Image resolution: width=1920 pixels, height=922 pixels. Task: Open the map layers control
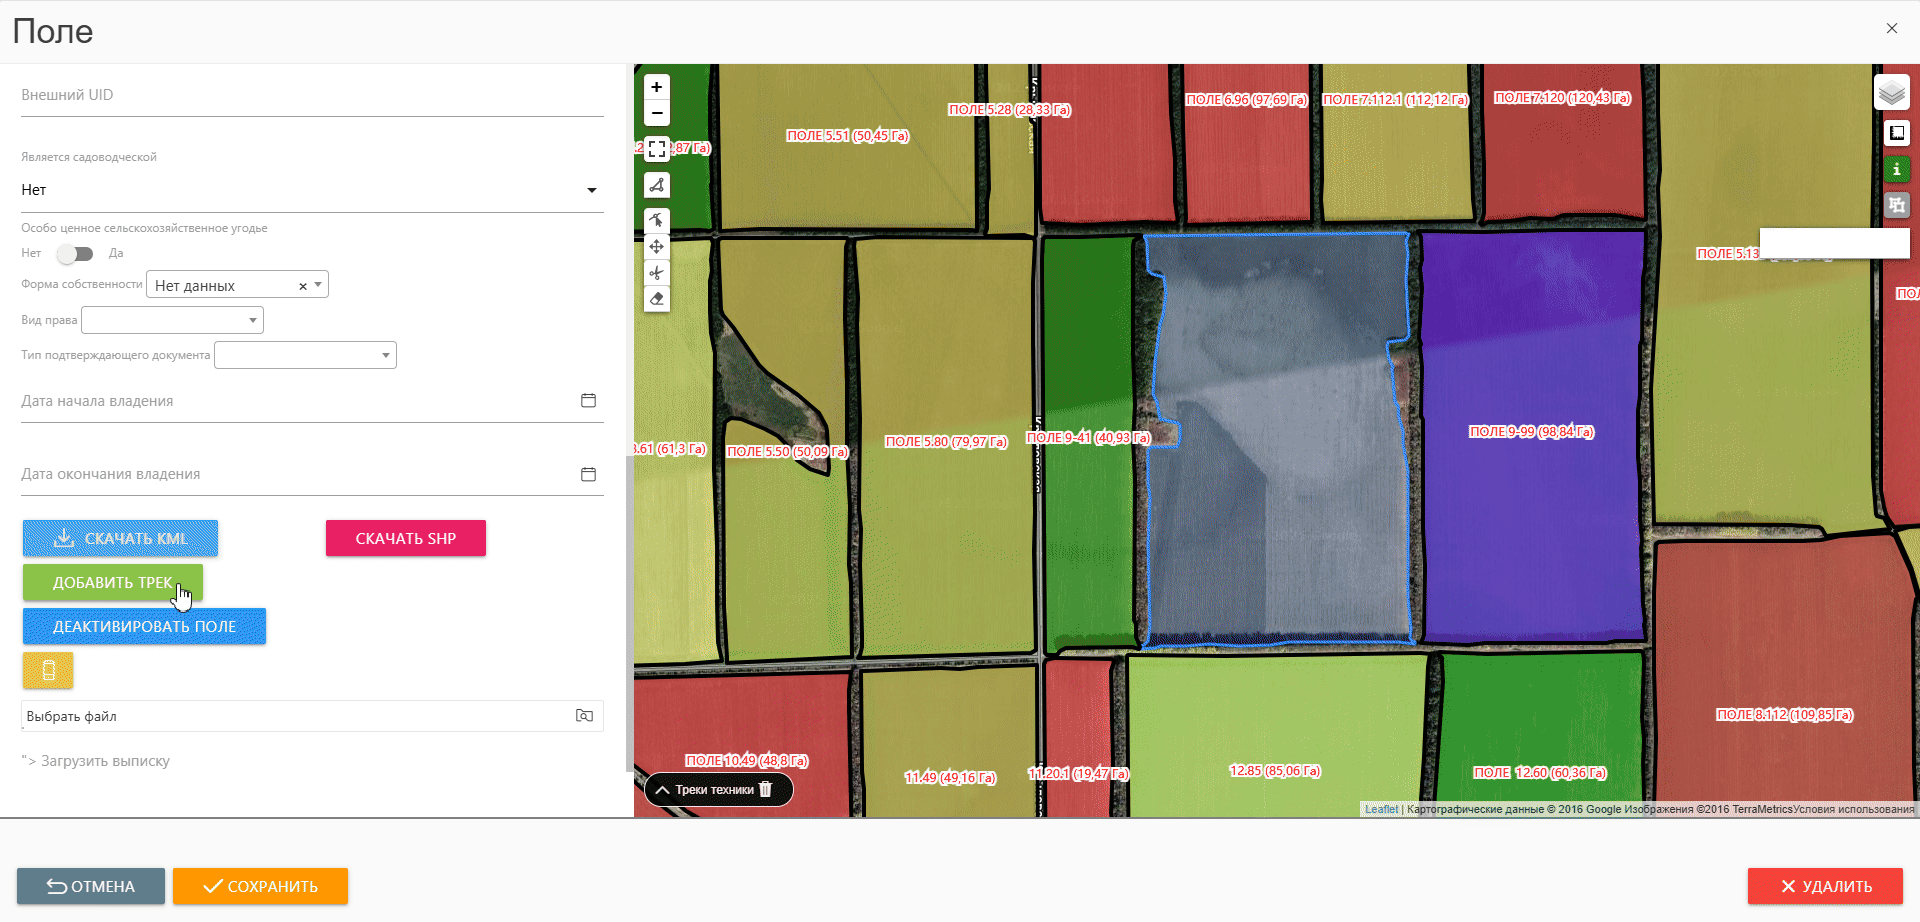1891,93
